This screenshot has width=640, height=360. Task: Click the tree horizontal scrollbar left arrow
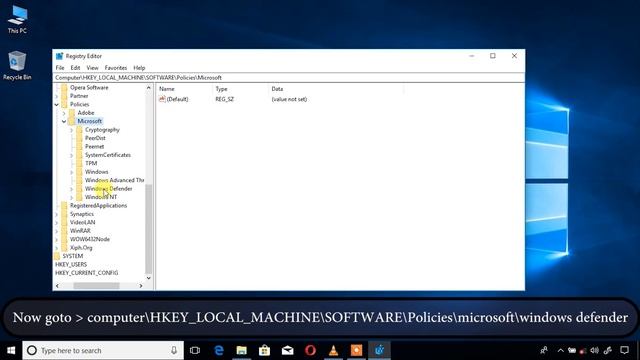click(57, 286)
